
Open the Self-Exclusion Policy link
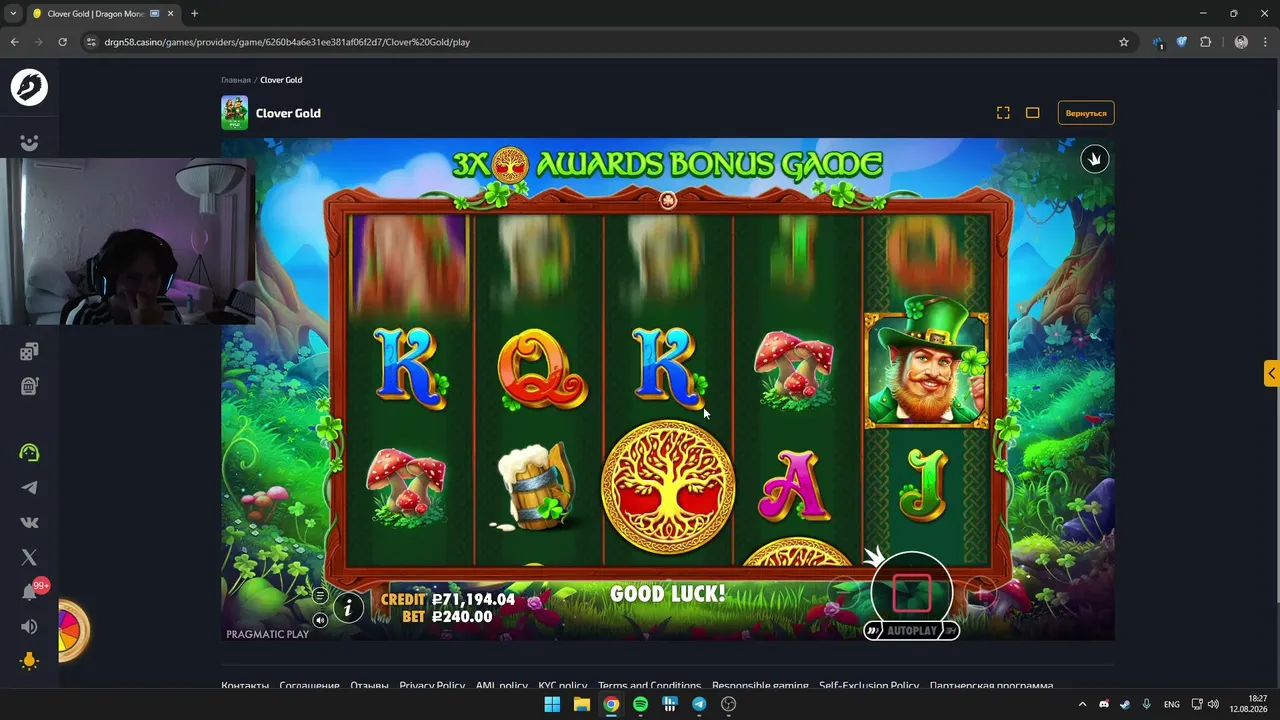[869, 686]
